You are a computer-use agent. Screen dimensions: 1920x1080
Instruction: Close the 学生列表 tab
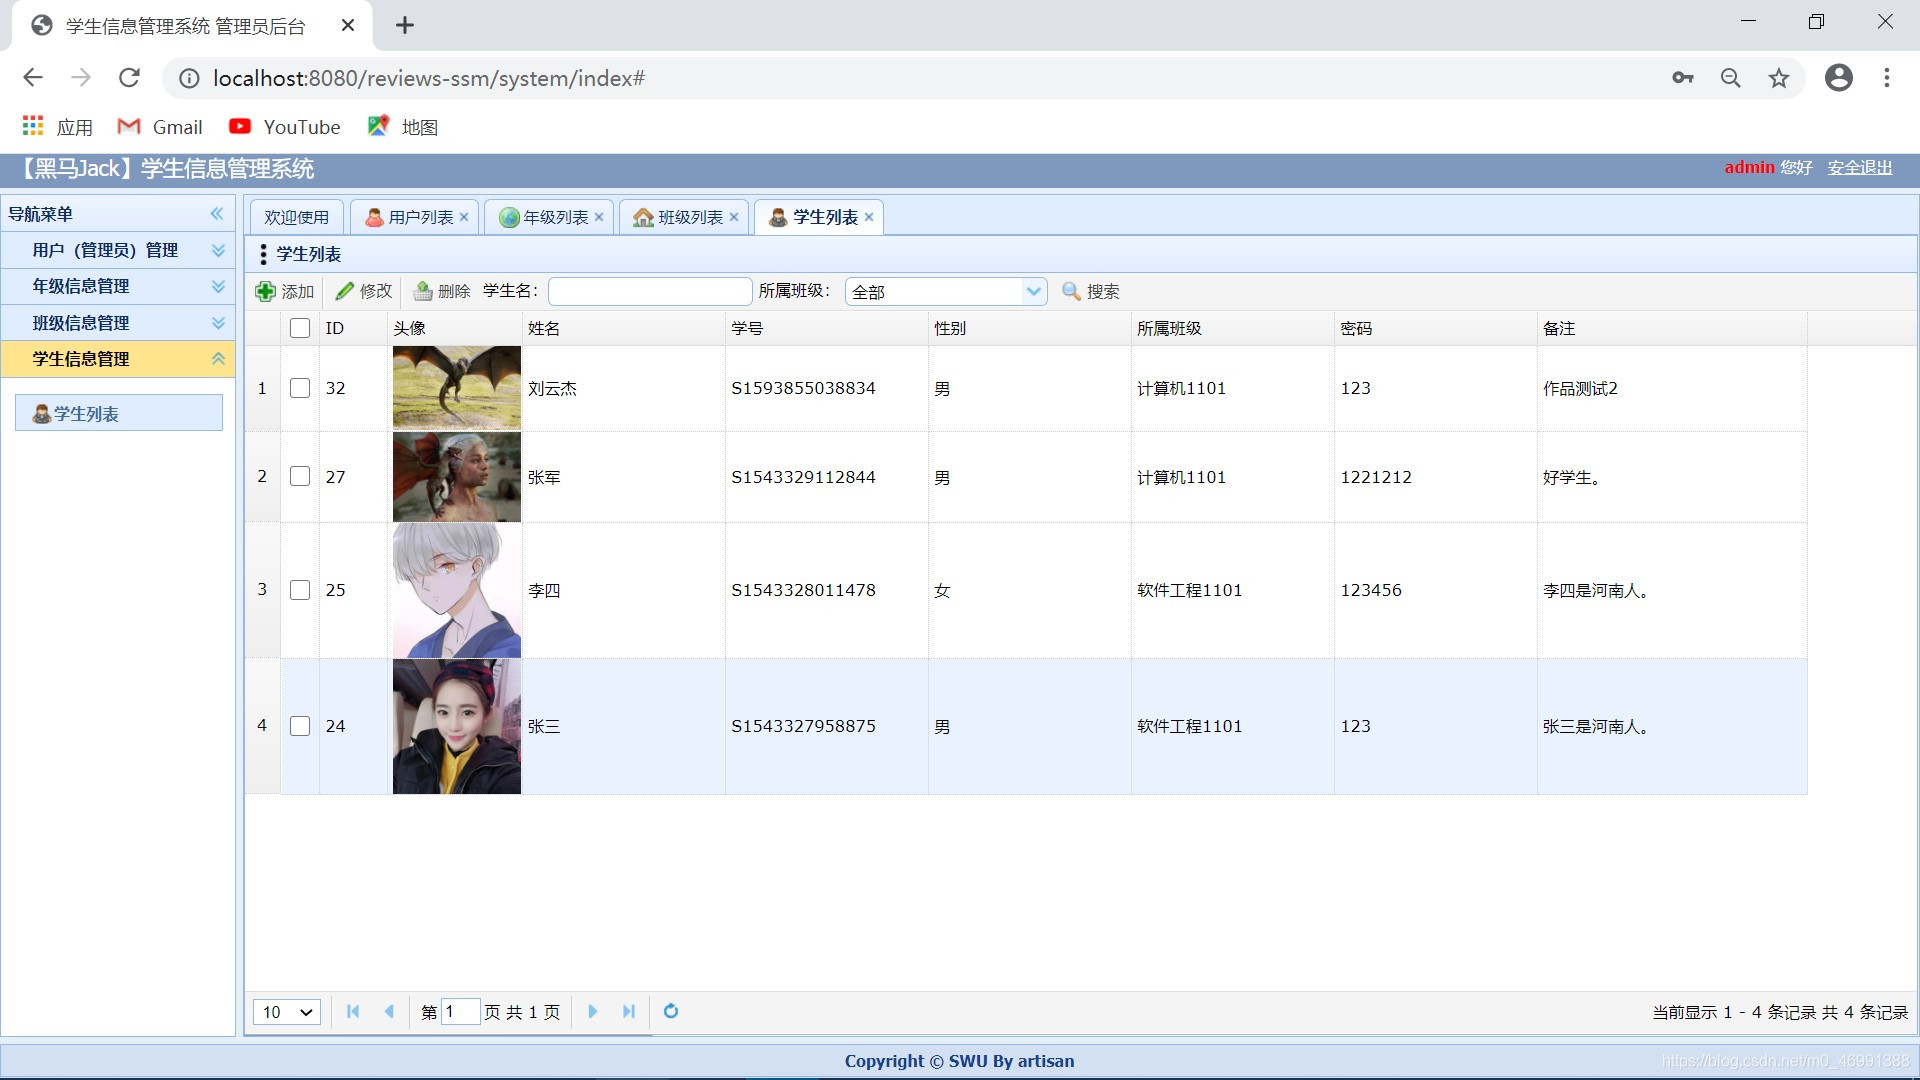click(x=869, y=217)
